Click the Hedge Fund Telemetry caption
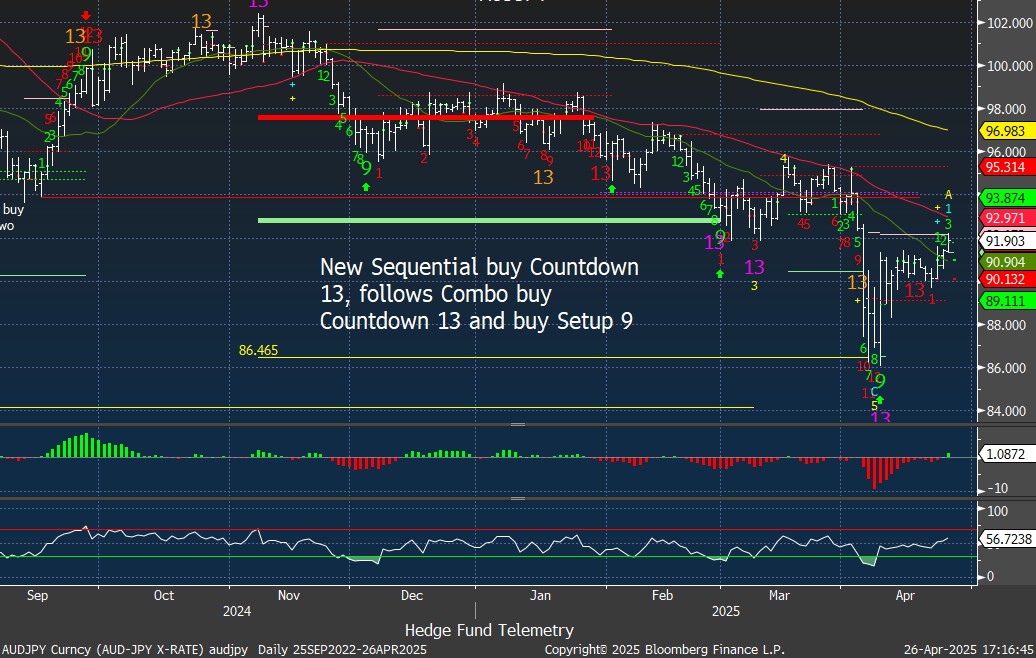This screenshot has height=658, width=1036. pyautogui.click(x=489, y=630)
